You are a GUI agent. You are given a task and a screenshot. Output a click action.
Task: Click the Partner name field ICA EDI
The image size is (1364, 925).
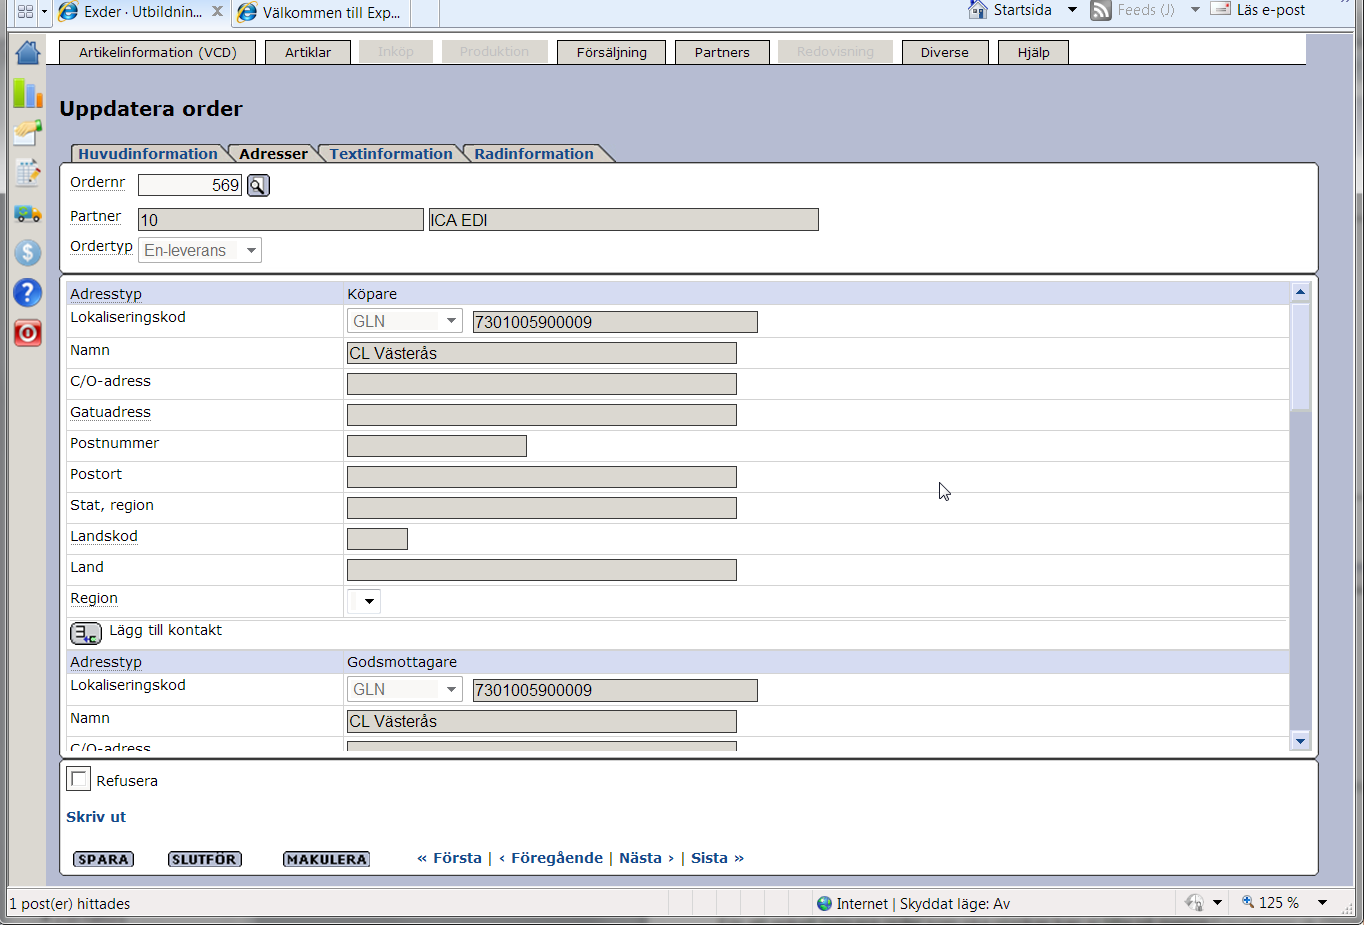tap(624, 220)
